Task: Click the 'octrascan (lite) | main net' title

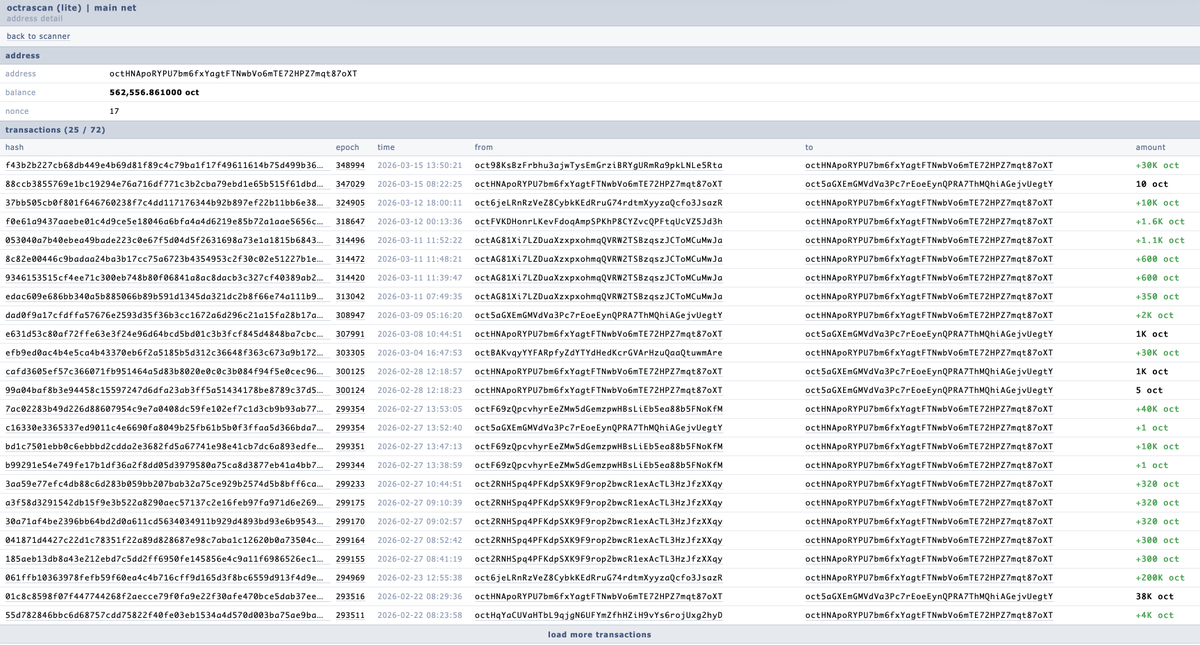Action: [x=72, y=8]
